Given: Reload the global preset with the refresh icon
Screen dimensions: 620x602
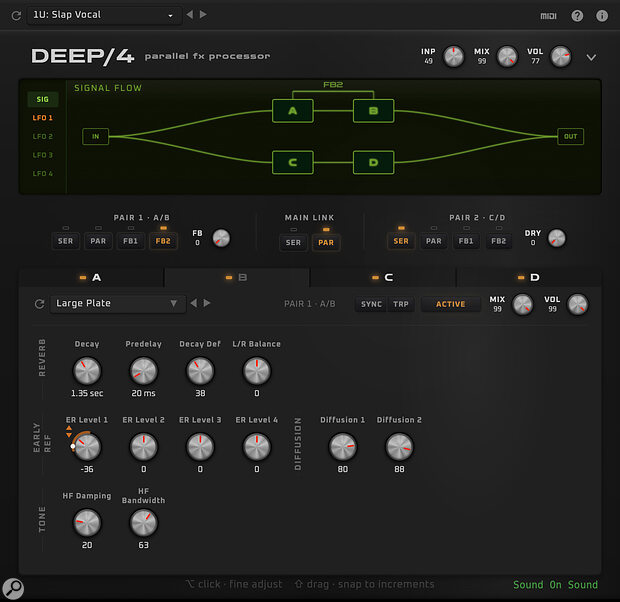Looking at the screenshot, I should [x=16, y=15].
